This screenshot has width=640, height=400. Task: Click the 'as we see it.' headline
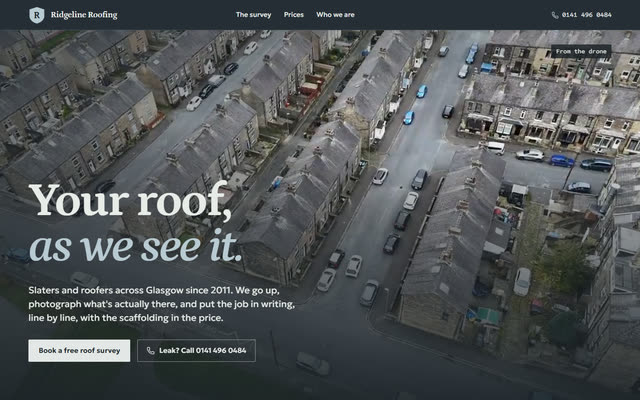[136, 246]
